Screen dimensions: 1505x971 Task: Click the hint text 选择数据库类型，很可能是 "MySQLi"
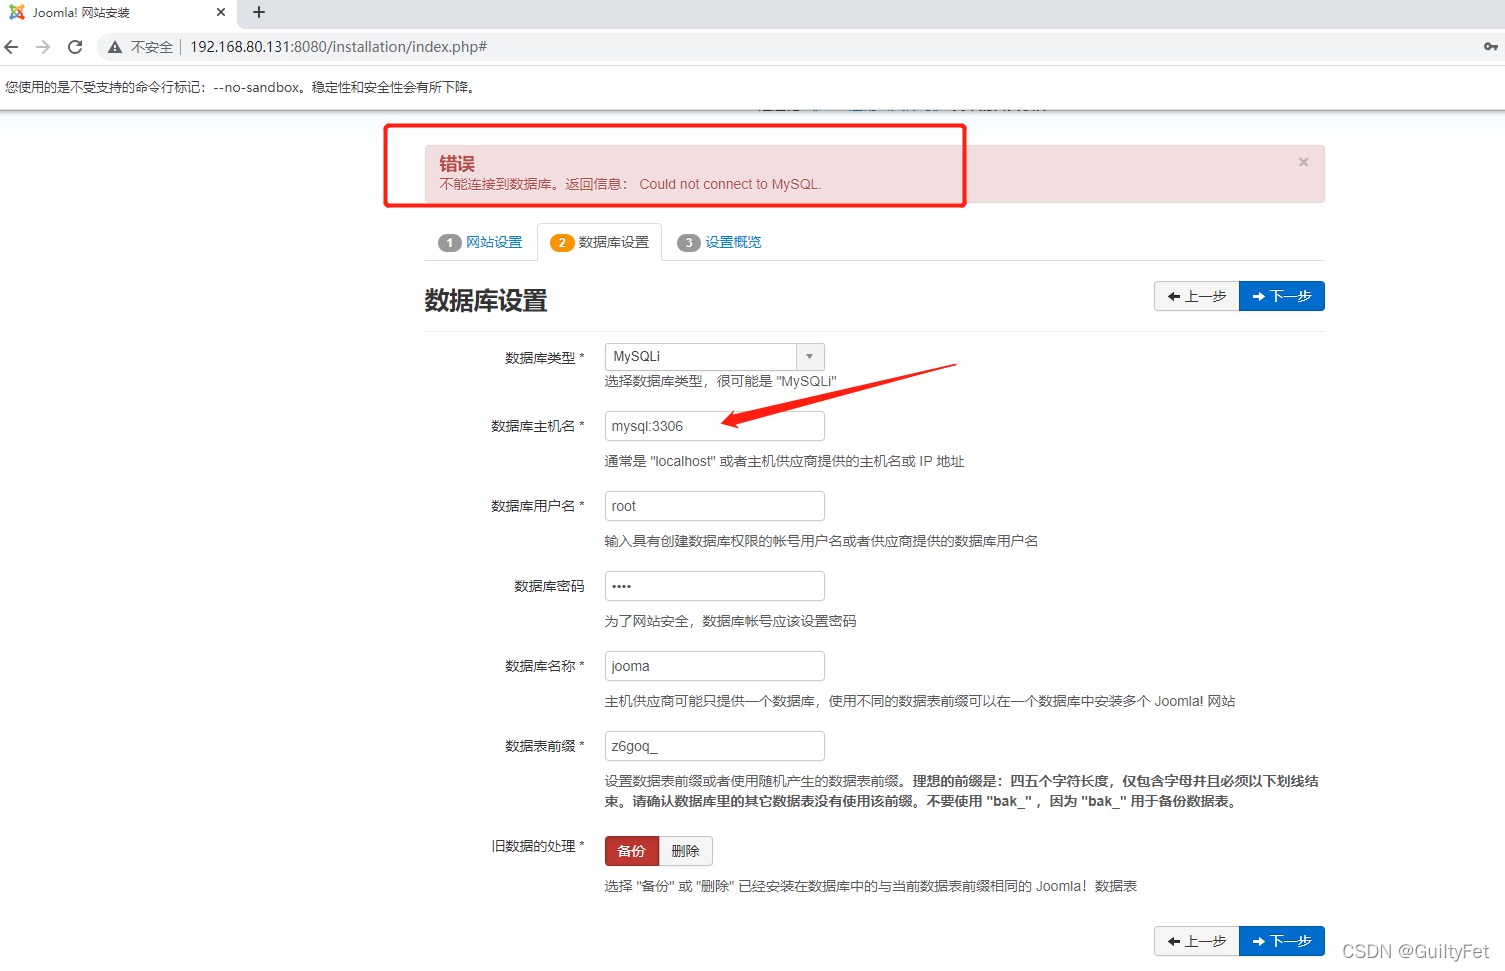click(720, 381)
